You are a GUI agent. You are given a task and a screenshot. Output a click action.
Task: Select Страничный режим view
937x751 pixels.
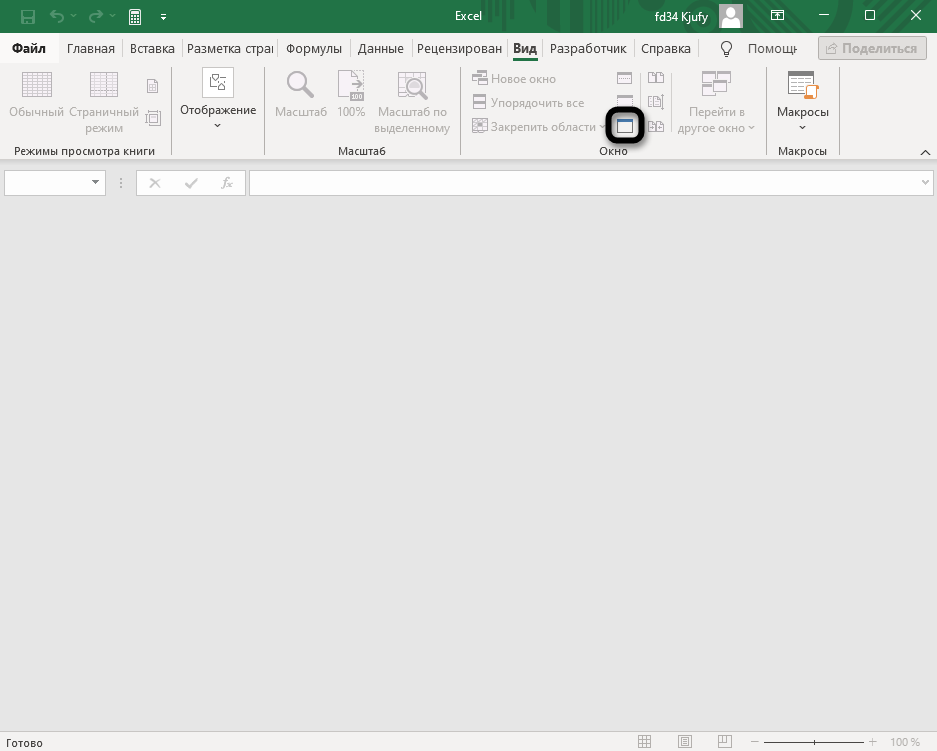click(104, 102)
